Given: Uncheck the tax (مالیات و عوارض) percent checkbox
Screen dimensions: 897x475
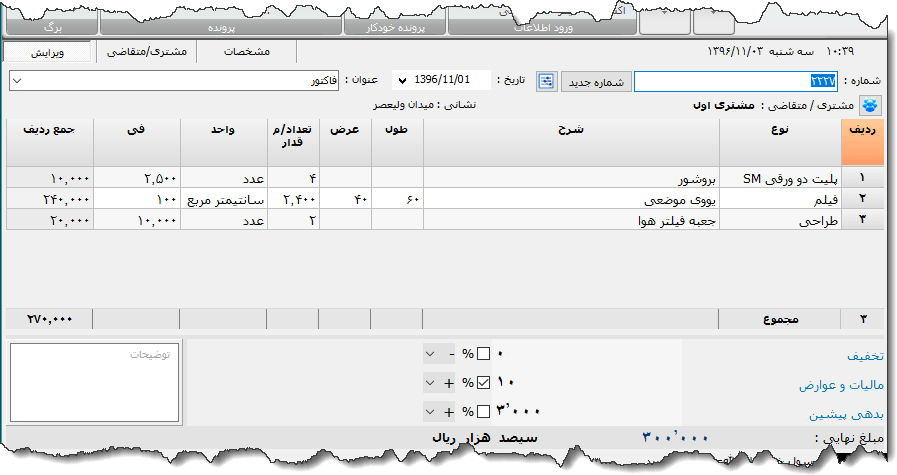Looking at the screenshot, I should coord(484,383).
